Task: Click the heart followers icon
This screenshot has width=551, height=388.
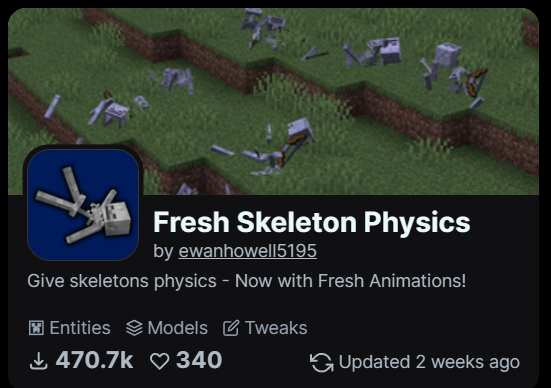Action: (x=160, y=361)
